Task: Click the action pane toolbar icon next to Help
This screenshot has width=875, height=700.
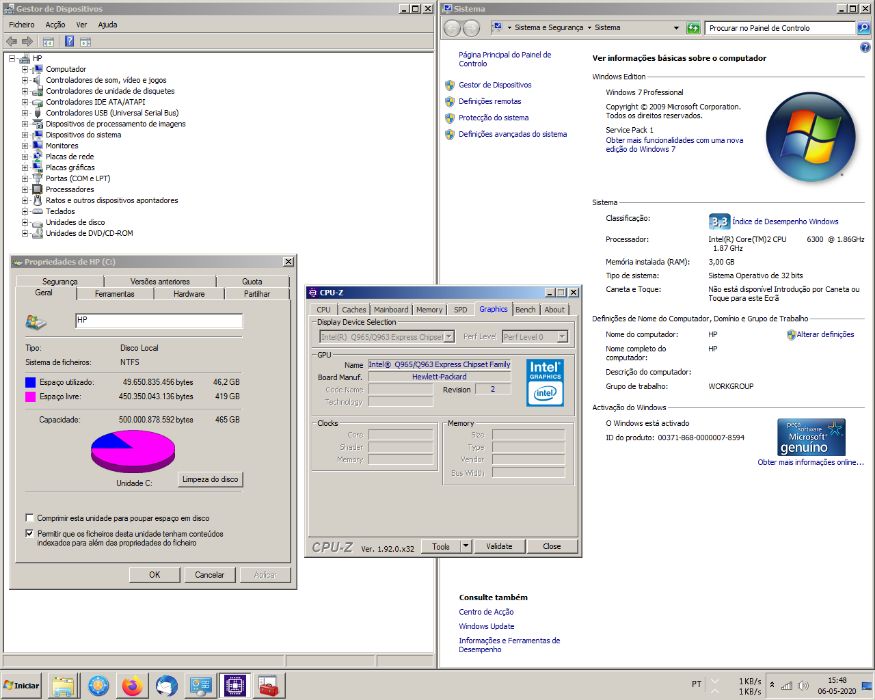Action: pyautogui.click(x=85, y=42)
